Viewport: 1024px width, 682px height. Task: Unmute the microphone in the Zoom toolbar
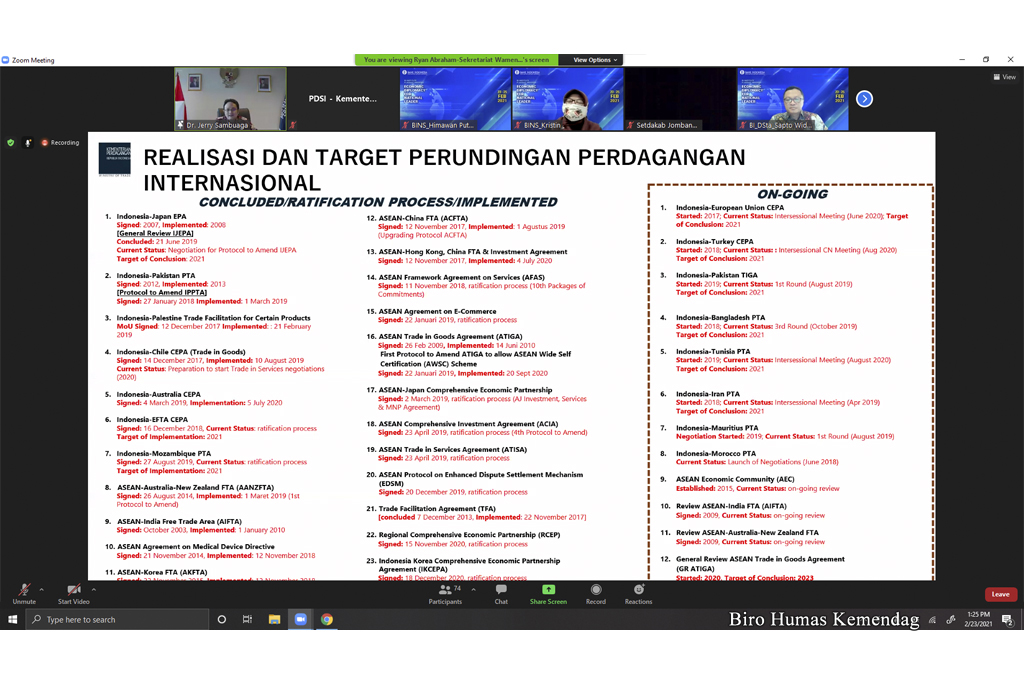click(24, 594)
